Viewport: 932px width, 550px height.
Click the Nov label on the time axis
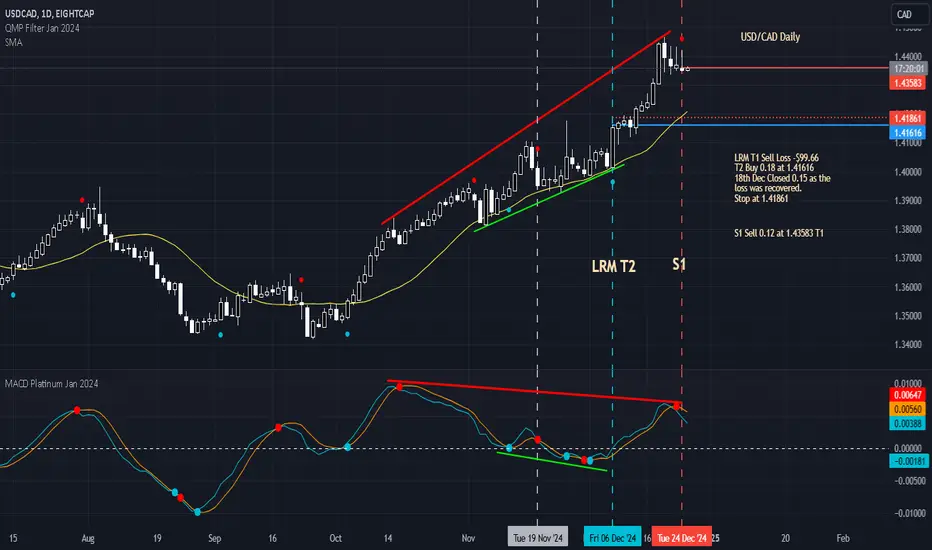tap(468, 538)
